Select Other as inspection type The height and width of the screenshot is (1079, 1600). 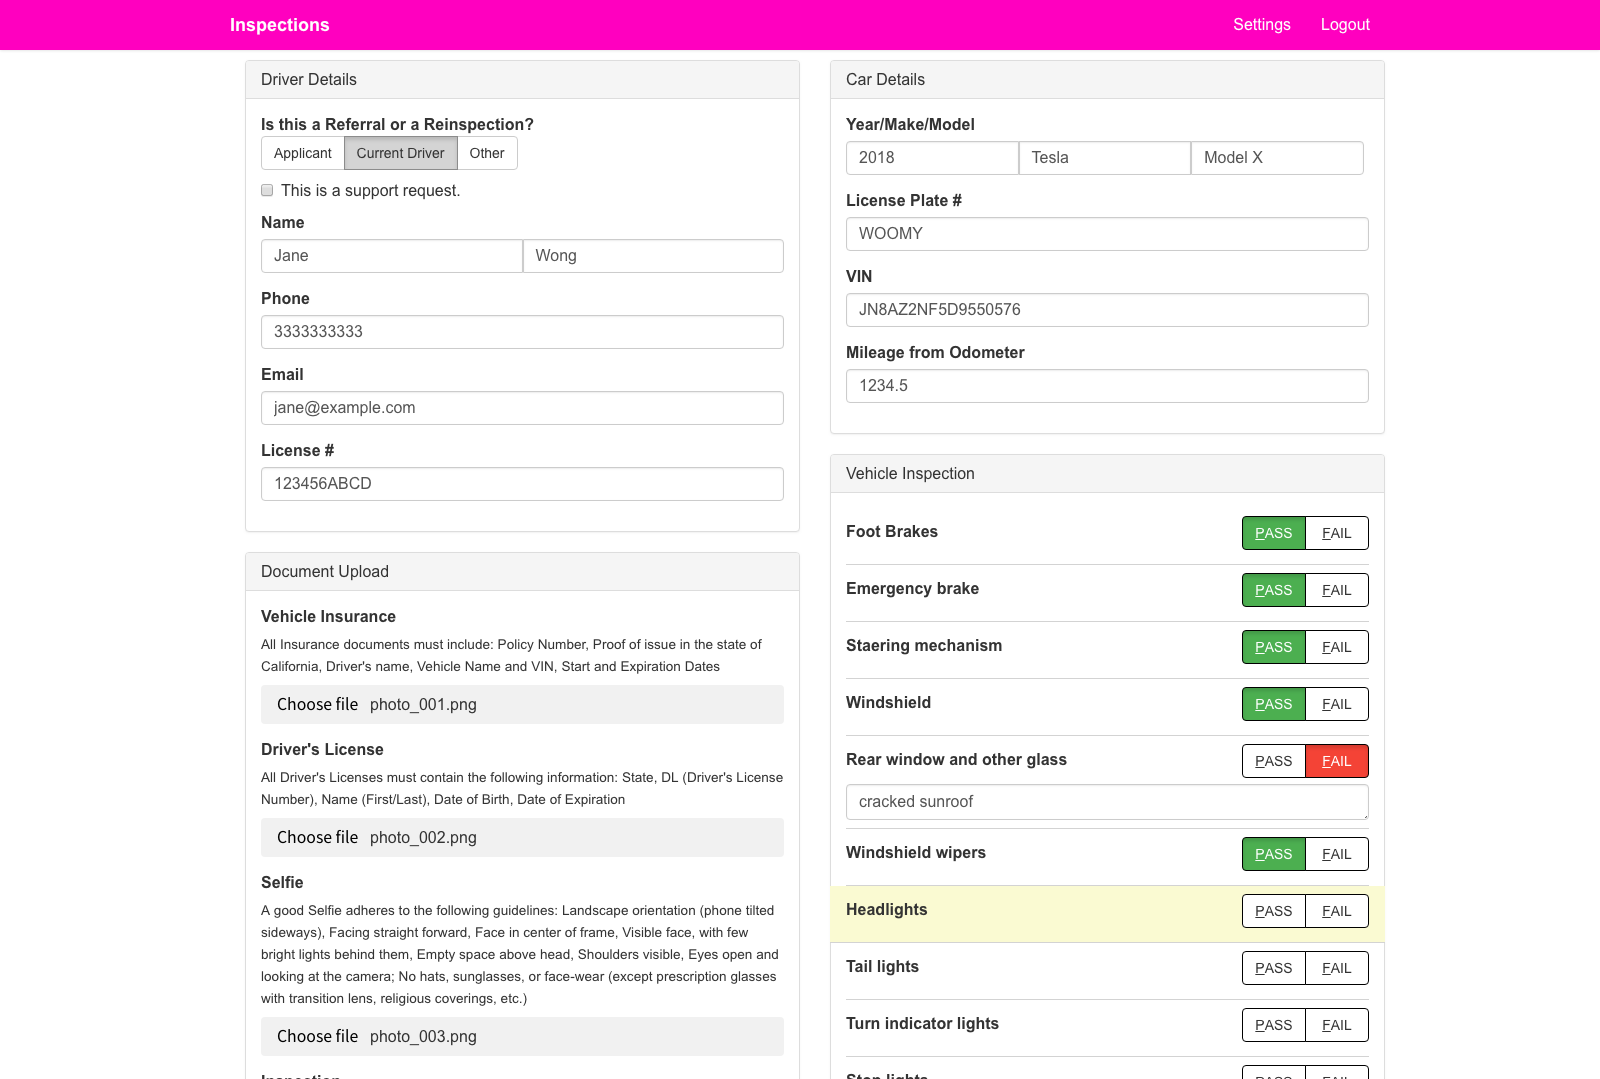point(487,153)
